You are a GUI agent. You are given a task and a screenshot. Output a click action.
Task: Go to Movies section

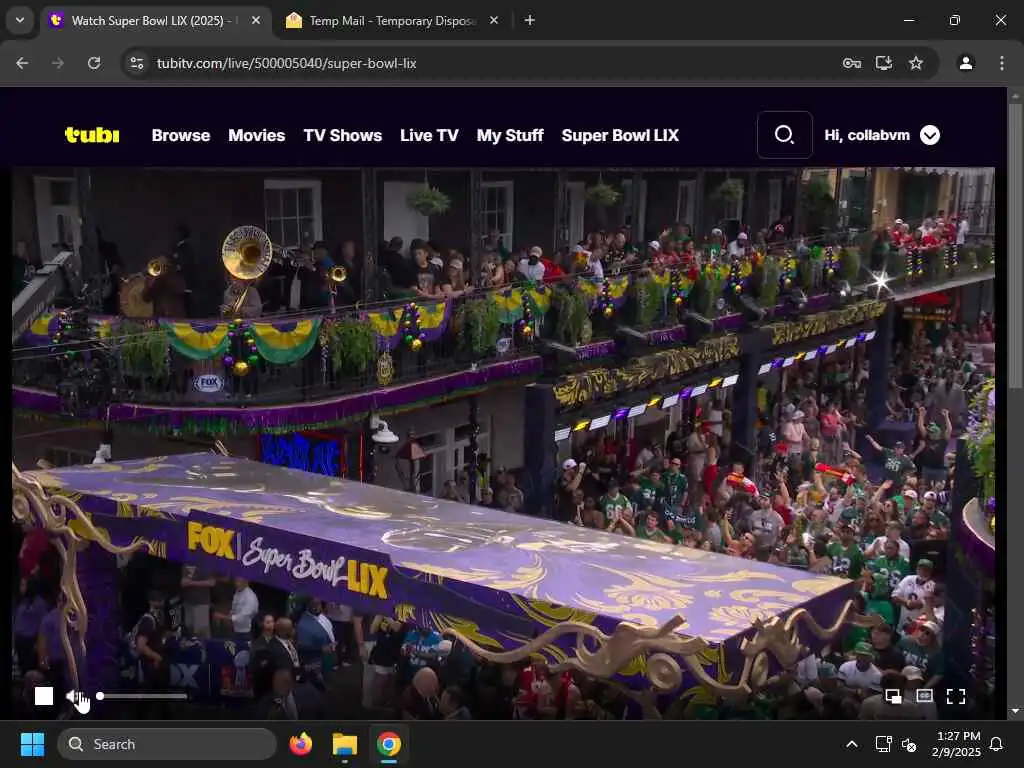coord(257,135)
